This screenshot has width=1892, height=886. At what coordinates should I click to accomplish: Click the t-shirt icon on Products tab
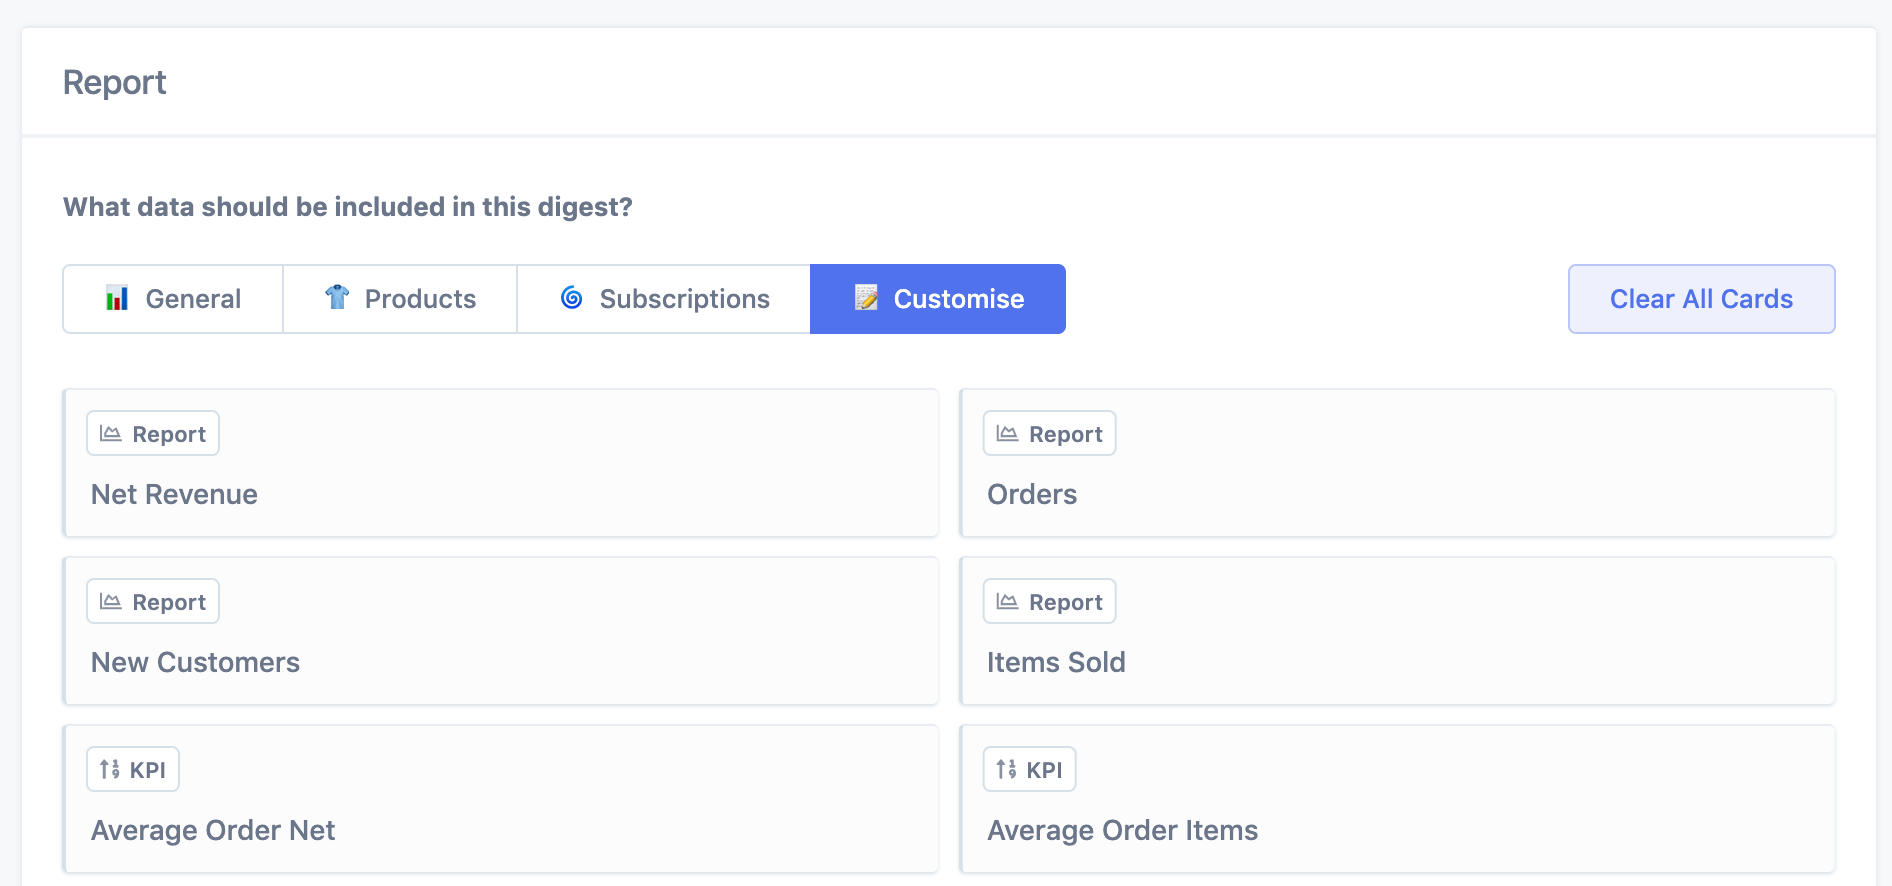[x=337, y=297]
